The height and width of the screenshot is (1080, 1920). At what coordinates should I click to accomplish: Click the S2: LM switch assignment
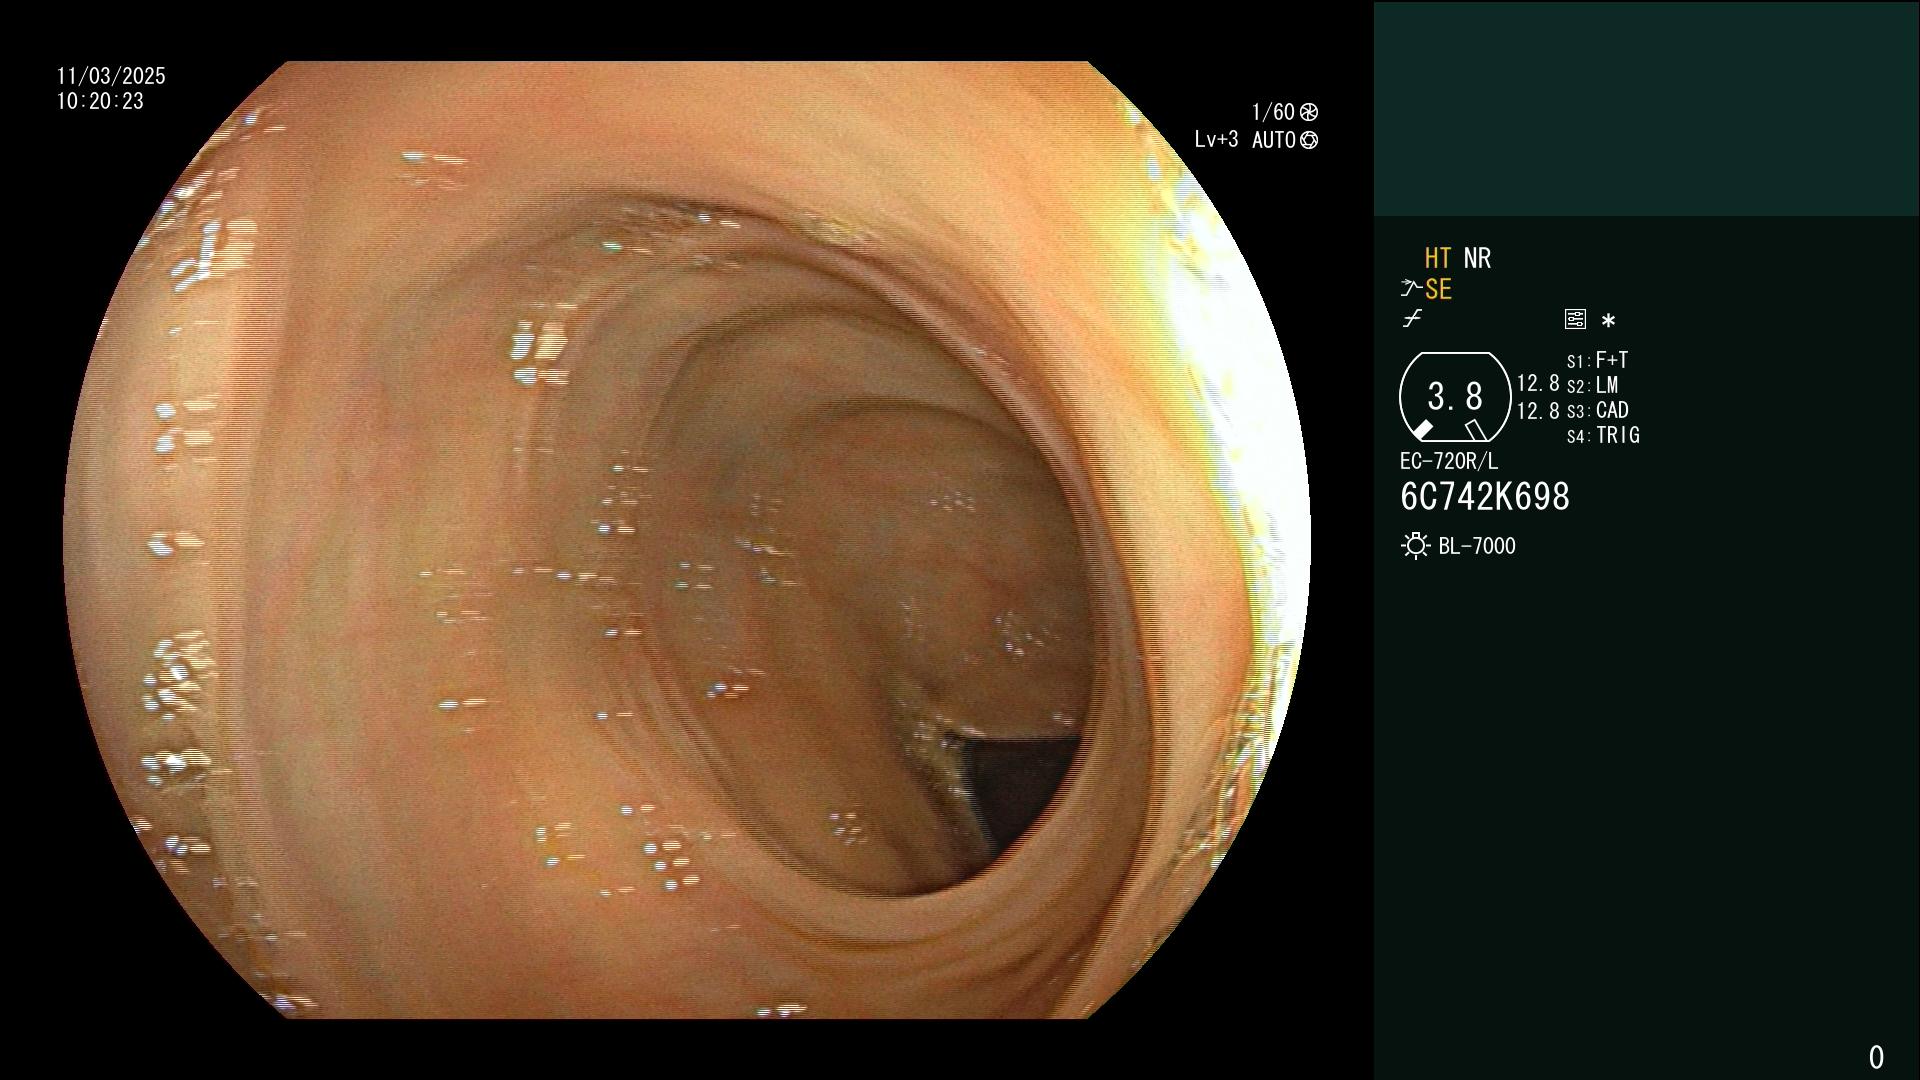(1592, 385)
